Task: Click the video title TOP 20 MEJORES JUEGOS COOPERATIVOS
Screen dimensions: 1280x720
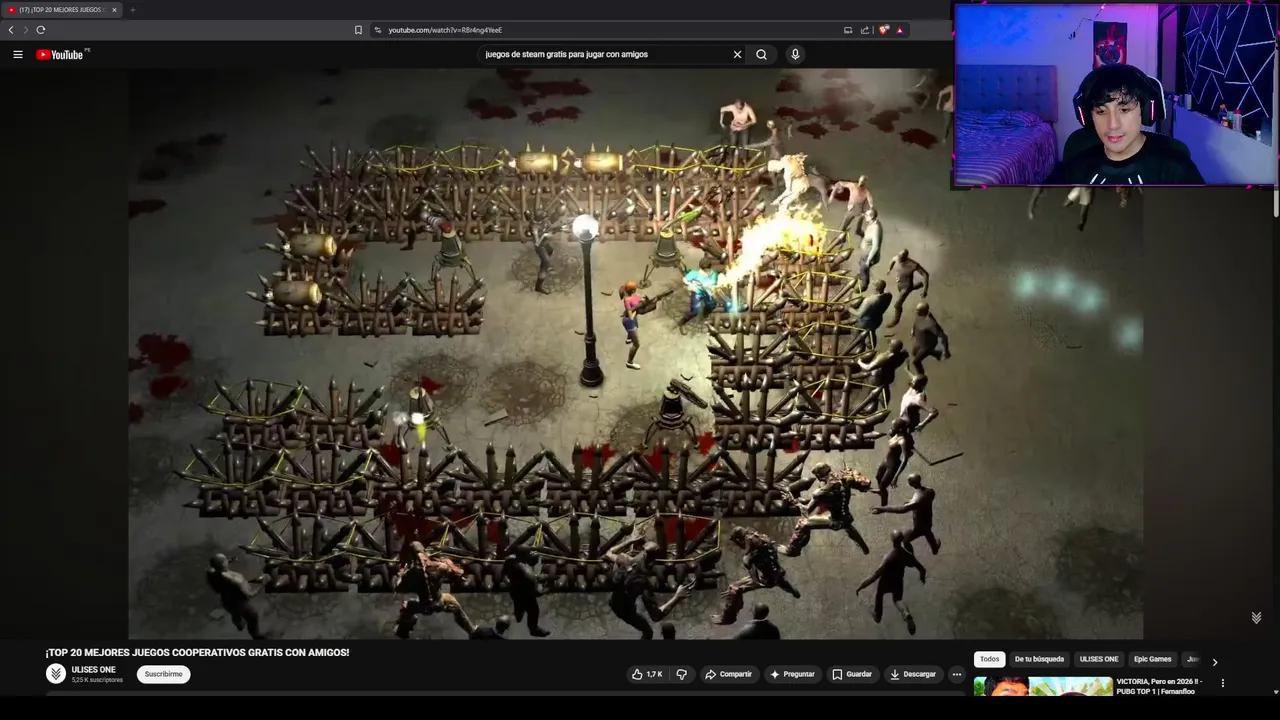Action: pos(197,652)
